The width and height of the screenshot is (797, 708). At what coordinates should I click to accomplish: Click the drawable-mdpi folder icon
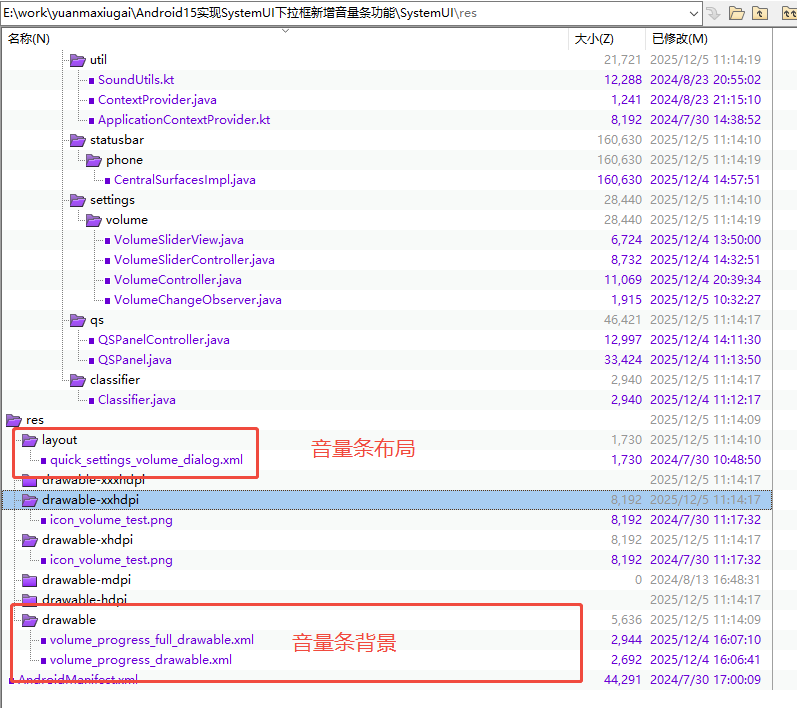30,580
